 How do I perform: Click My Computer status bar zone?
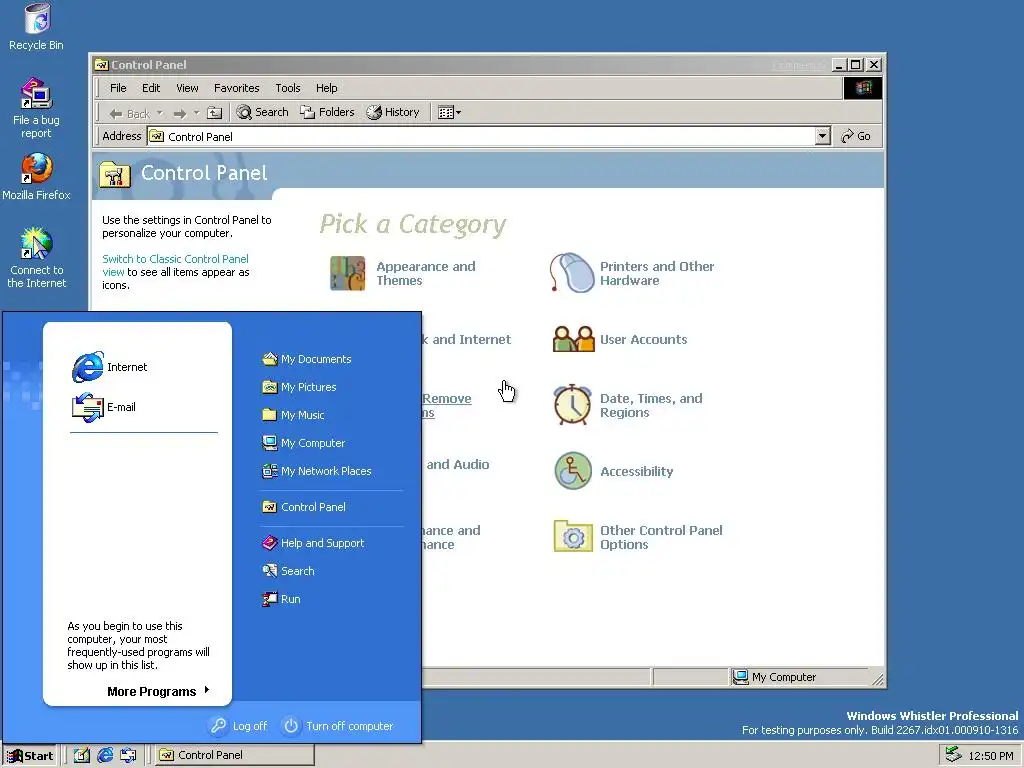click(799, 677)
